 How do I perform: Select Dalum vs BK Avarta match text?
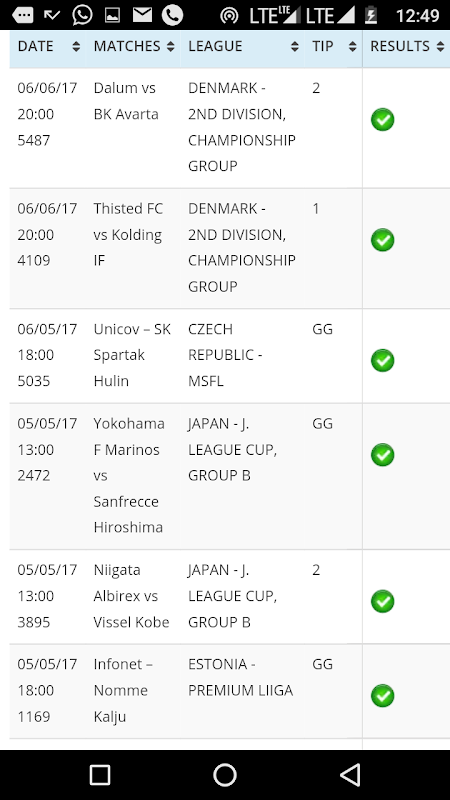pos(126,101)
